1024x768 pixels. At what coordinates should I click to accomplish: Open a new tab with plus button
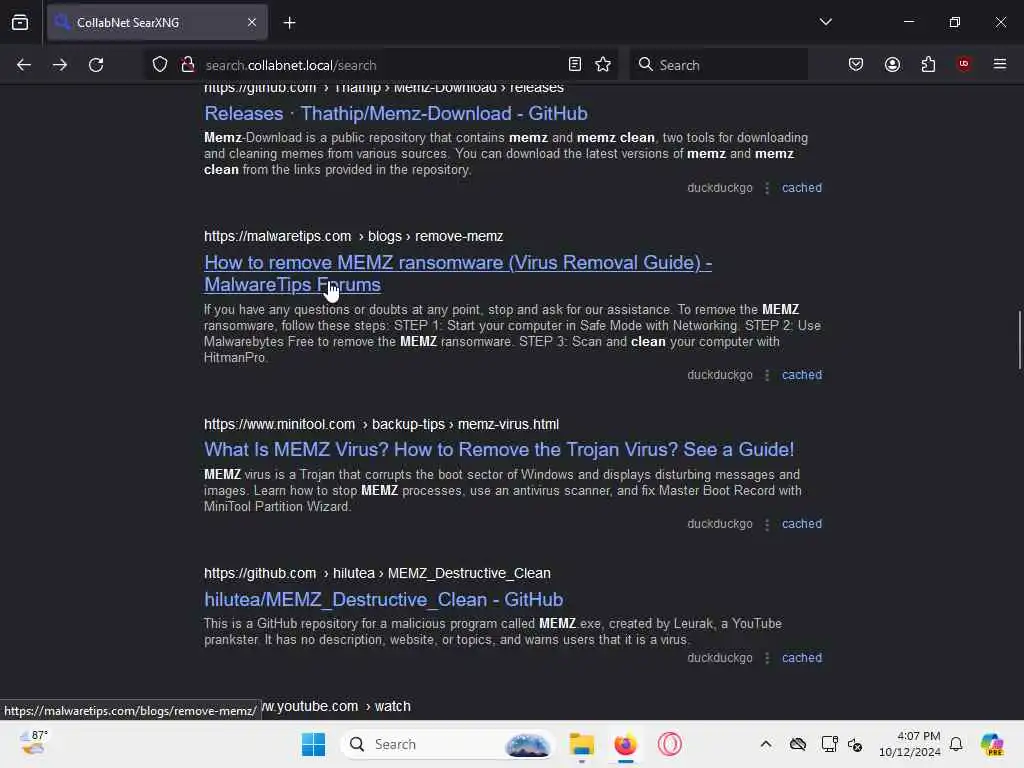[x=289, y=23]
